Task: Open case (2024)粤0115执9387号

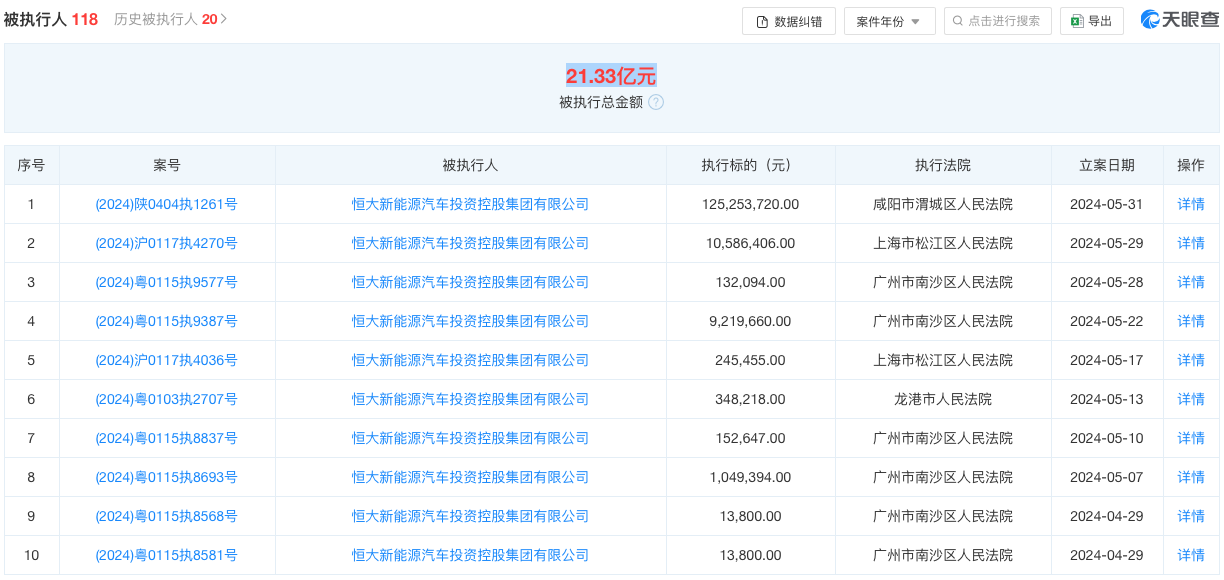Action: (166, 321)
